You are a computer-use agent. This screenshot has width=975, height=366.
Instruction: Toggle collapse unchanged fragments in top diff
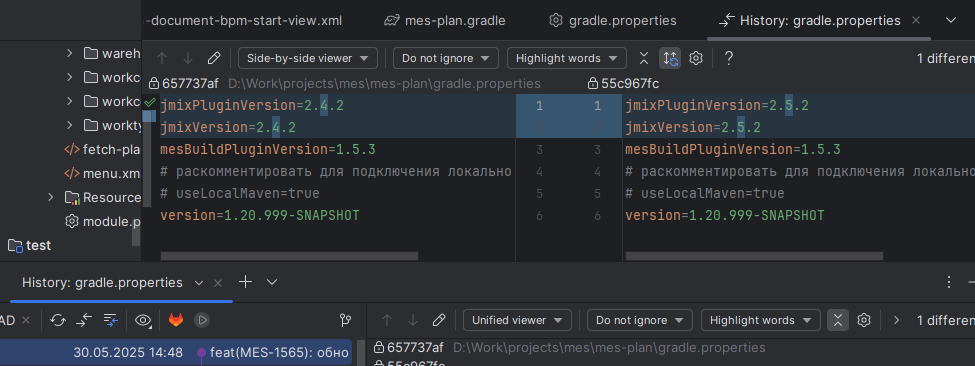pos(644,58)
